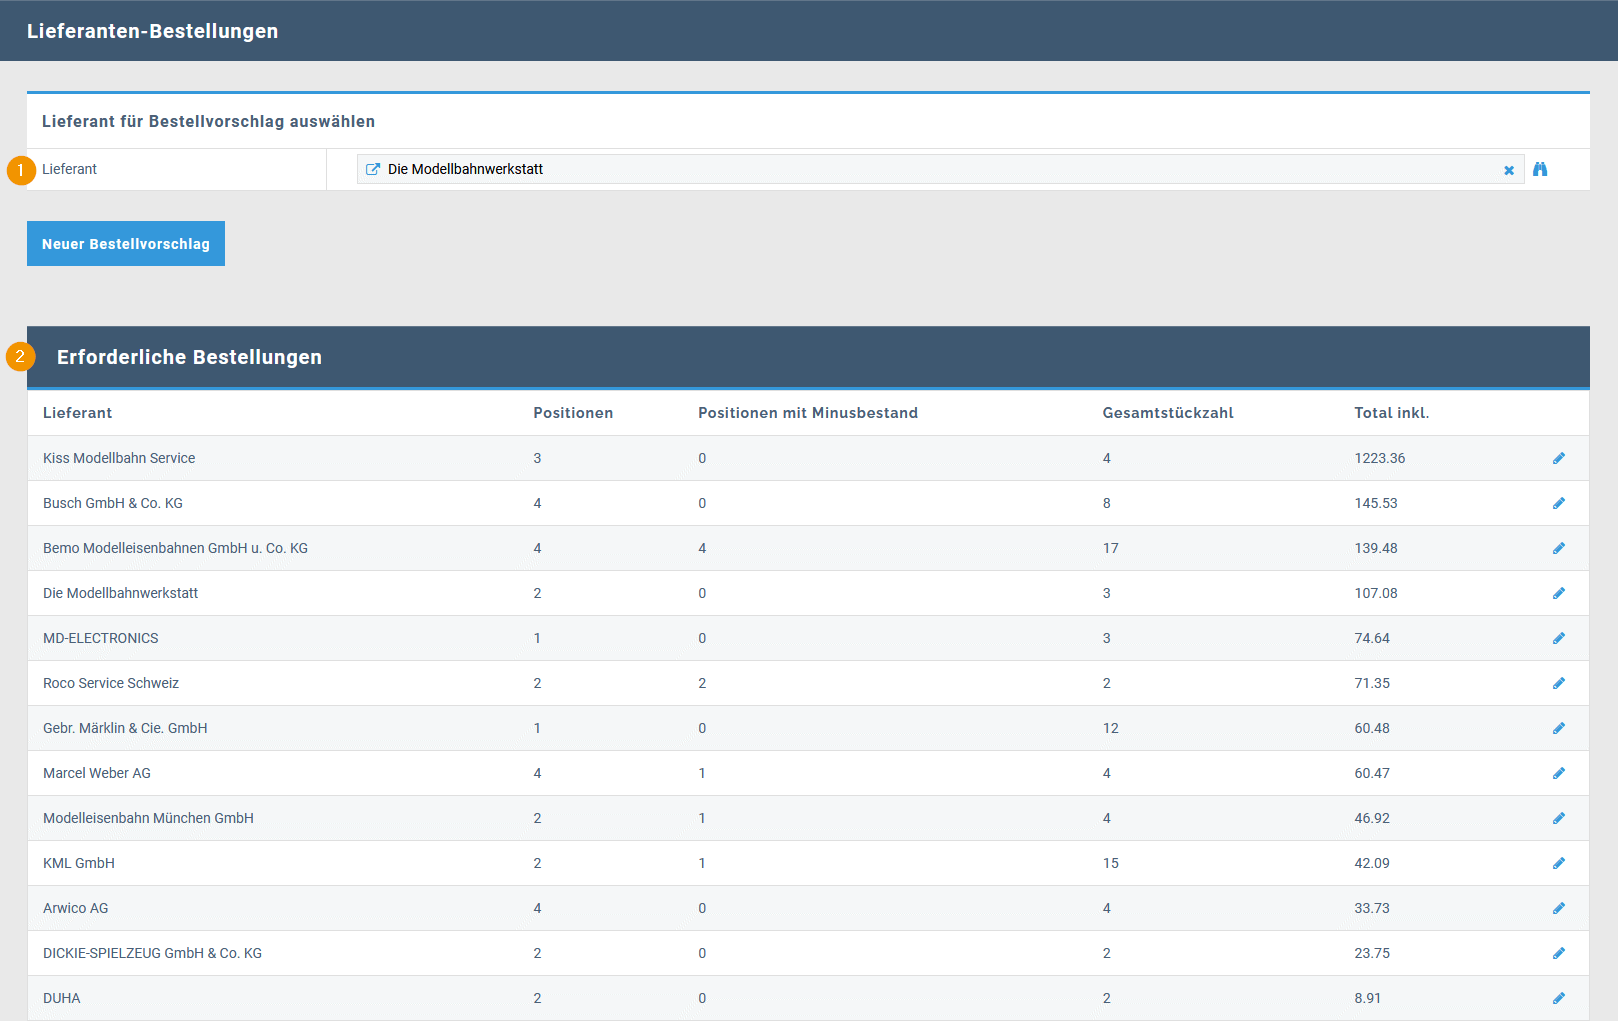Click edit pencil for Gebr. Märklin & Cie. GmbH
Viewport: 1618px width, 1021px height.
point(1559,728)
